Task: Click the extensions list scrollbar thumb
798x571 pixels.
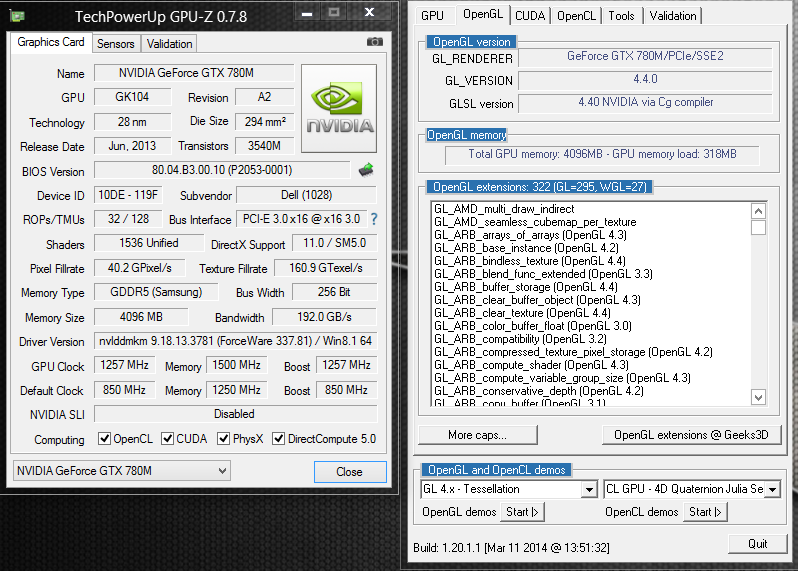Action: tap(758, 227)
